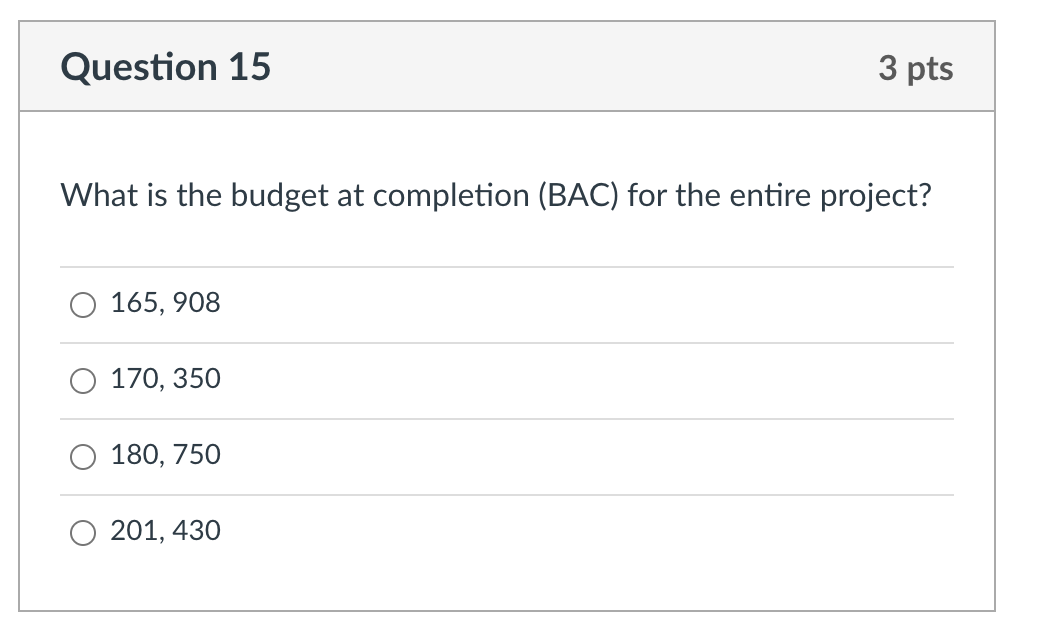
Task: Click the answer label text 165, 908
Action: point(165,304)
